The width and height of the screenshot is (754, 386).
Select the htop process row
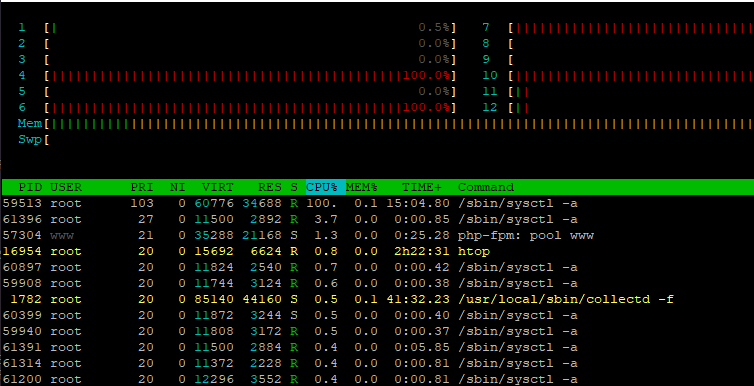tap(377, 251)
